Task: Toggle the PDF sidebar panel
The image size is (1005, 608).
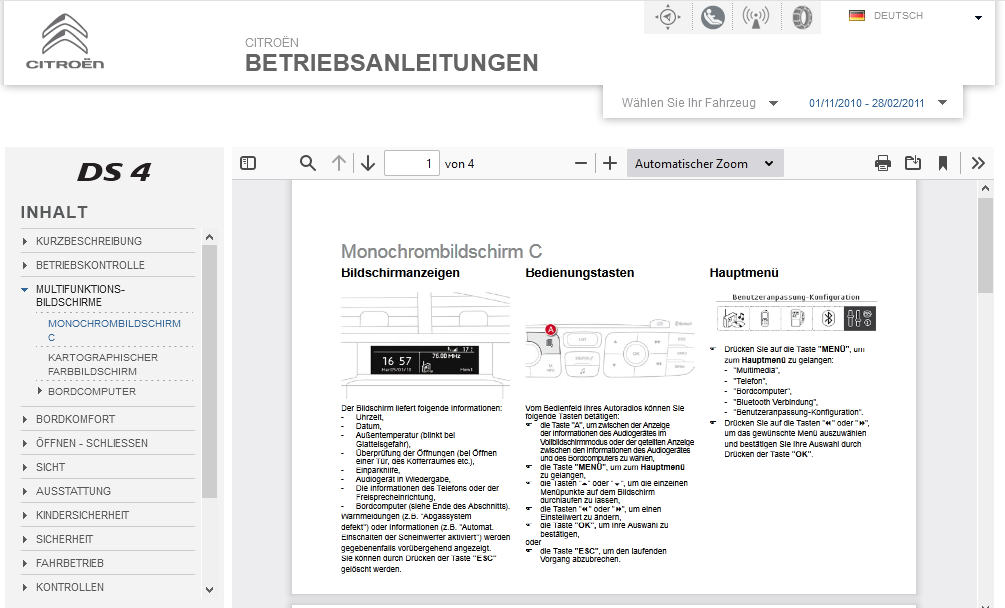Action: coord(248,163)
